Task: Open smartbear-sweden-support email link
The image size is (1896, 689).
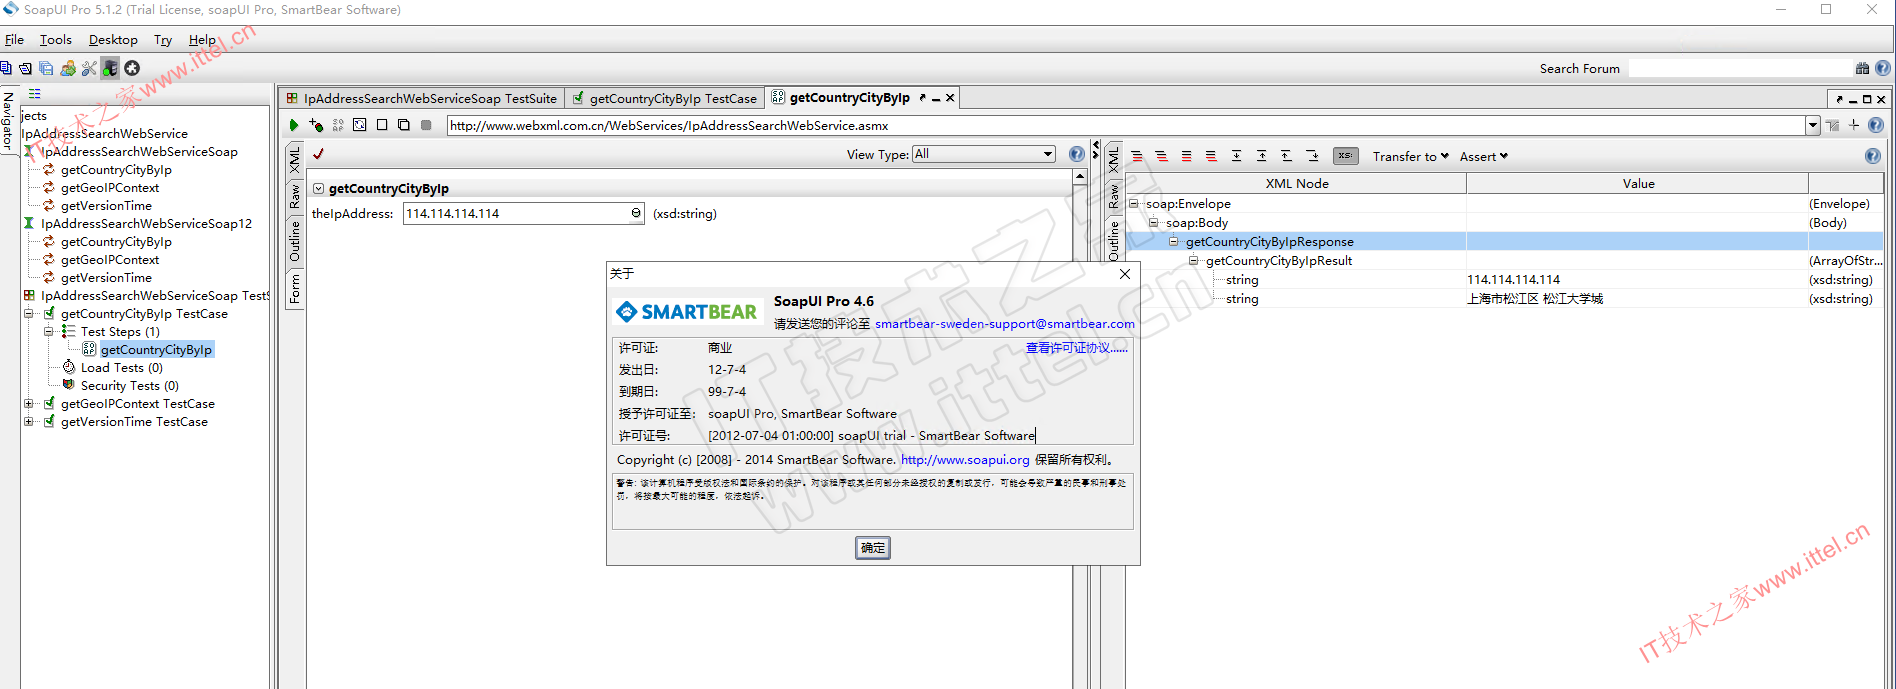Action: pos(1005,323)
